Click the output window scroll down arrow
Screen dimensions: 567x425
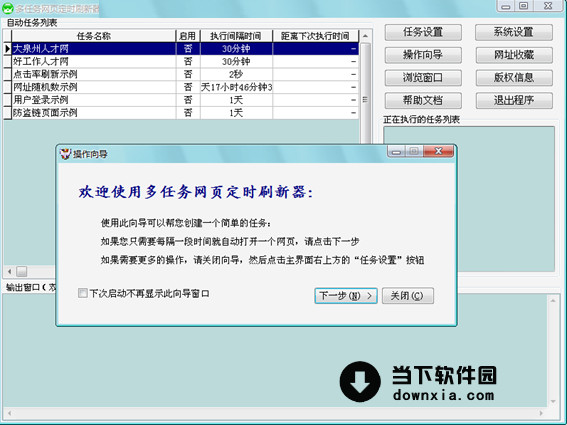553,401
